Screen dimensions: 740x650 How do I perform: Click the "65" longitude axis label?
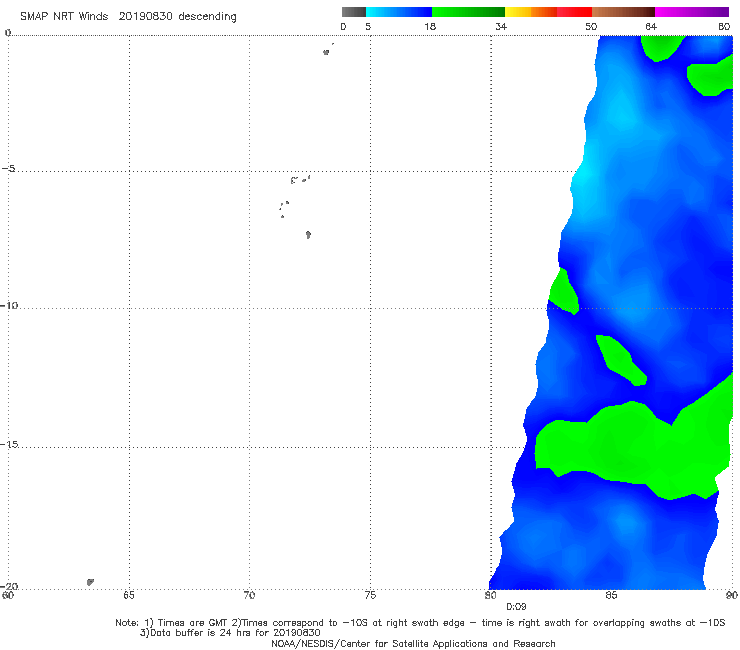pyautogui.click(x=129, y=595)
